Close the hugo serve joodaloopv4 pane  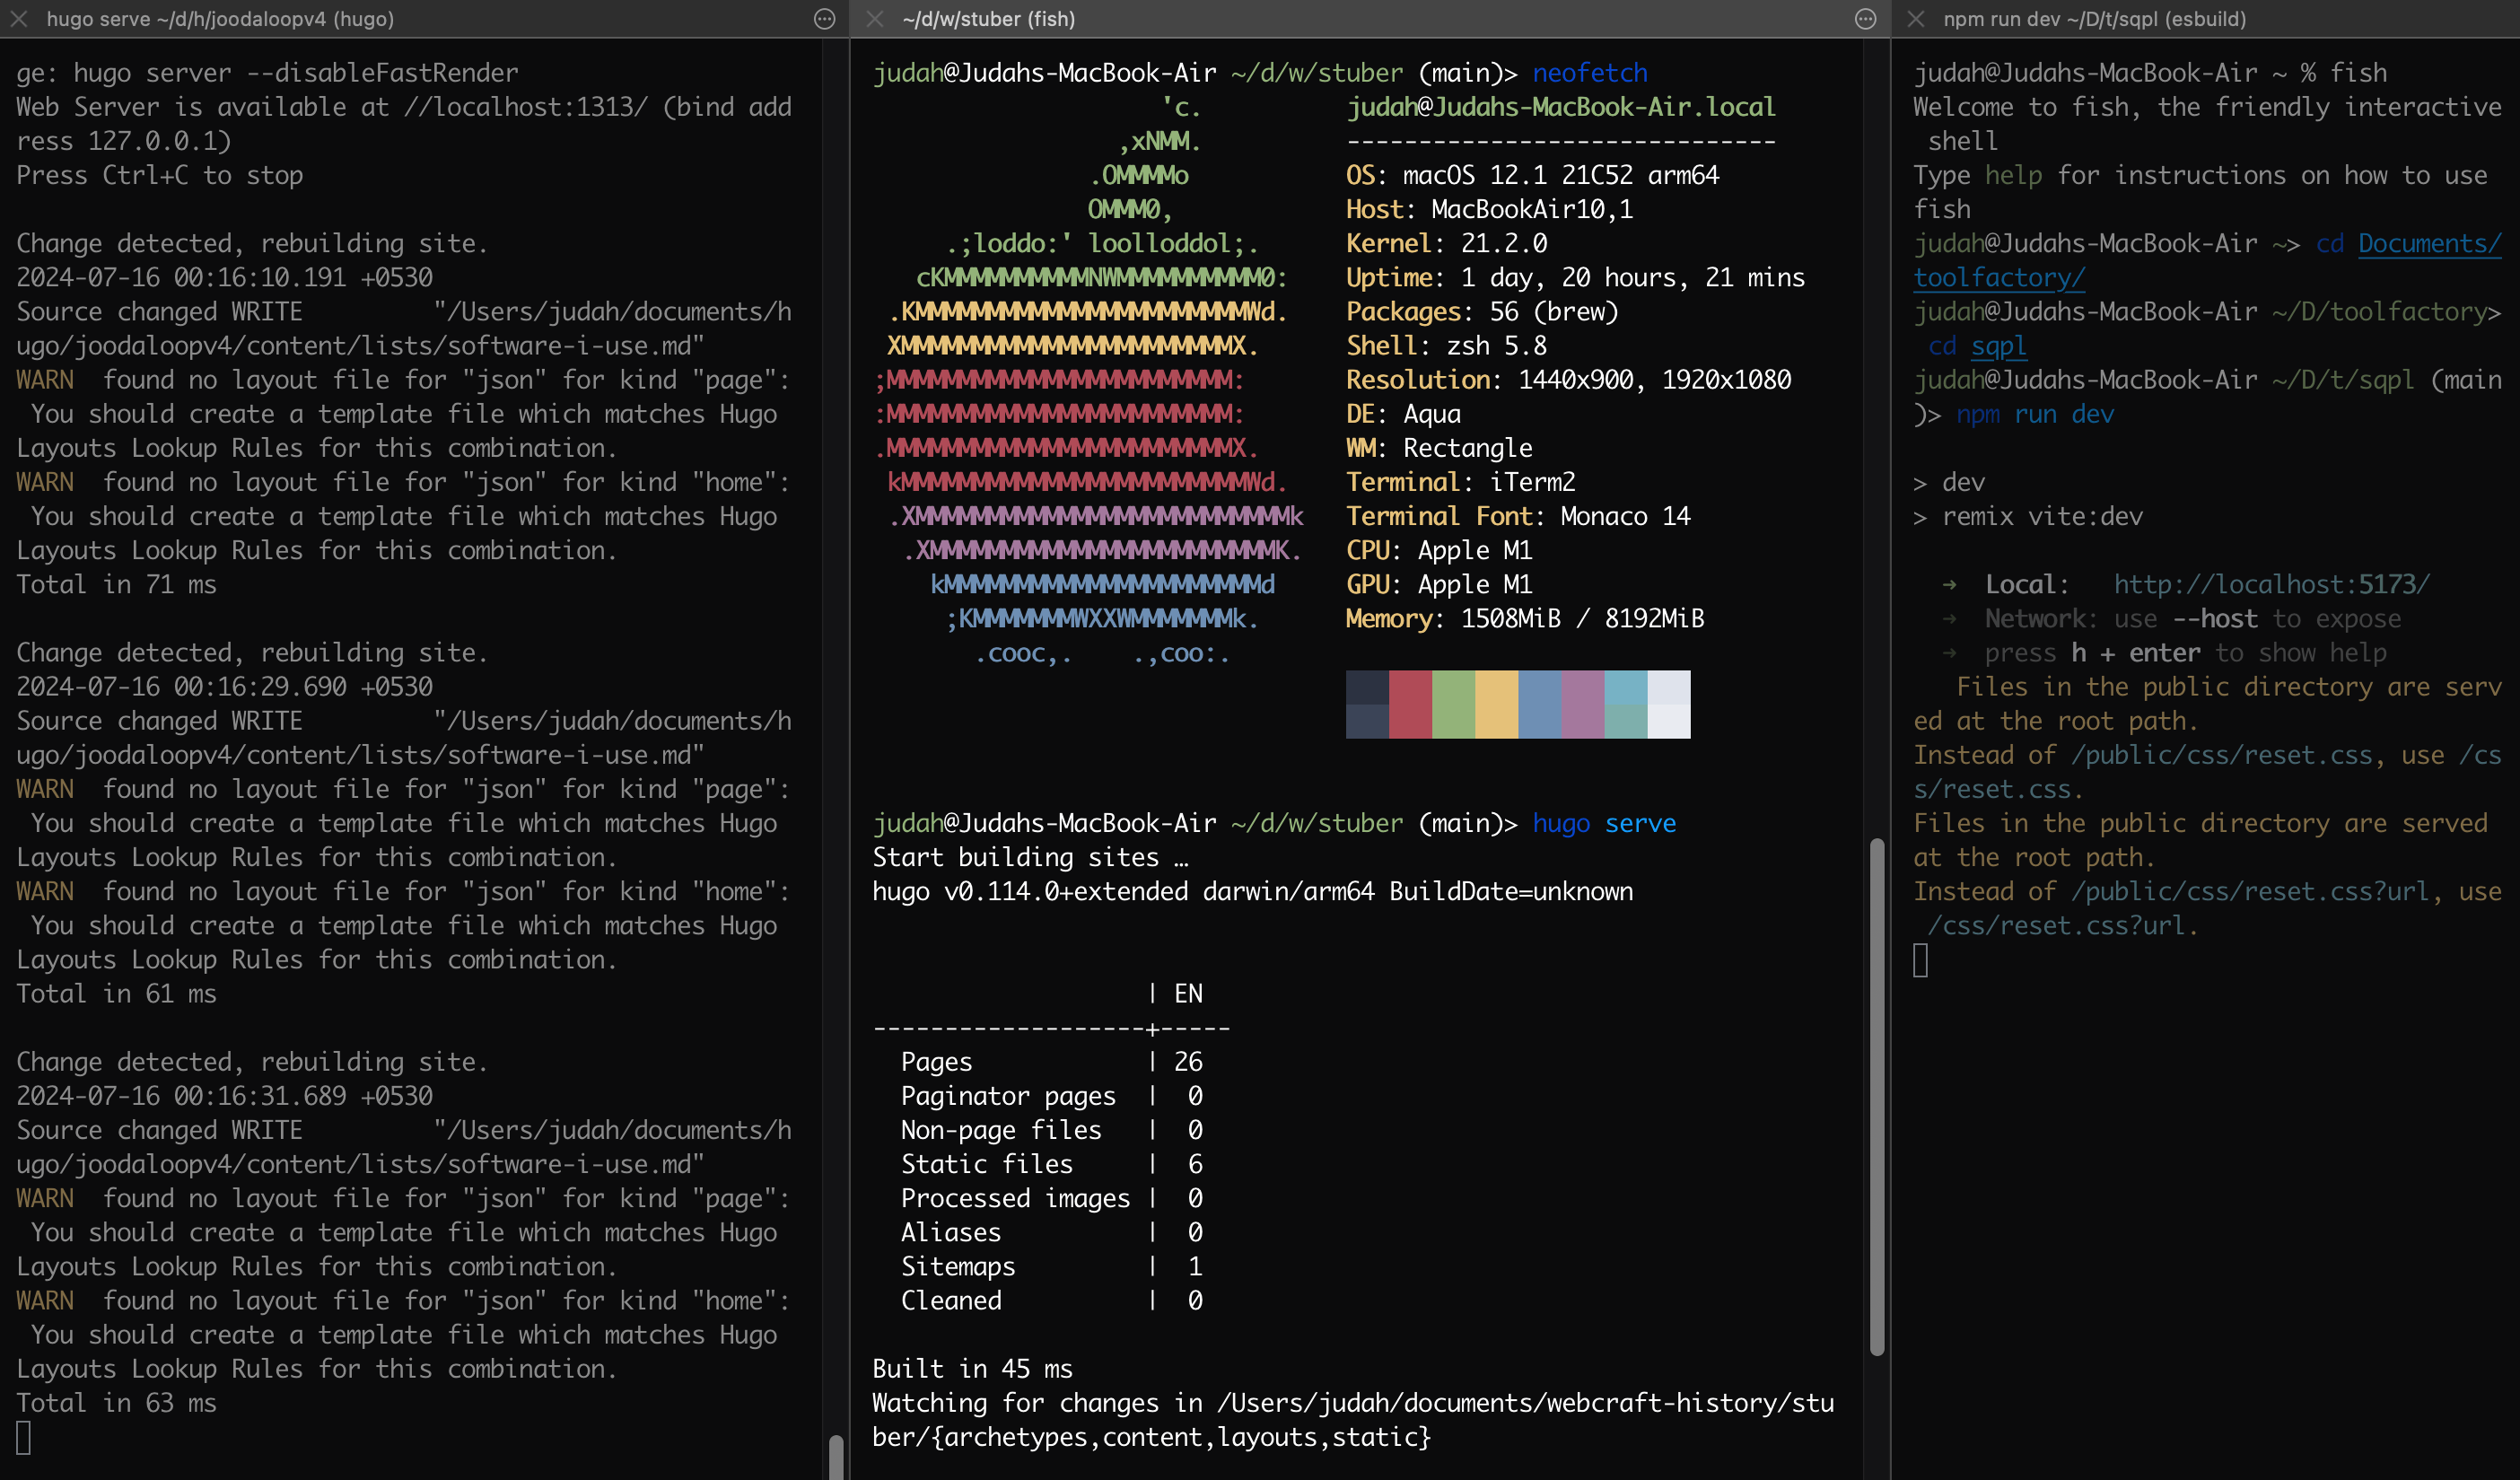[19, 19]
